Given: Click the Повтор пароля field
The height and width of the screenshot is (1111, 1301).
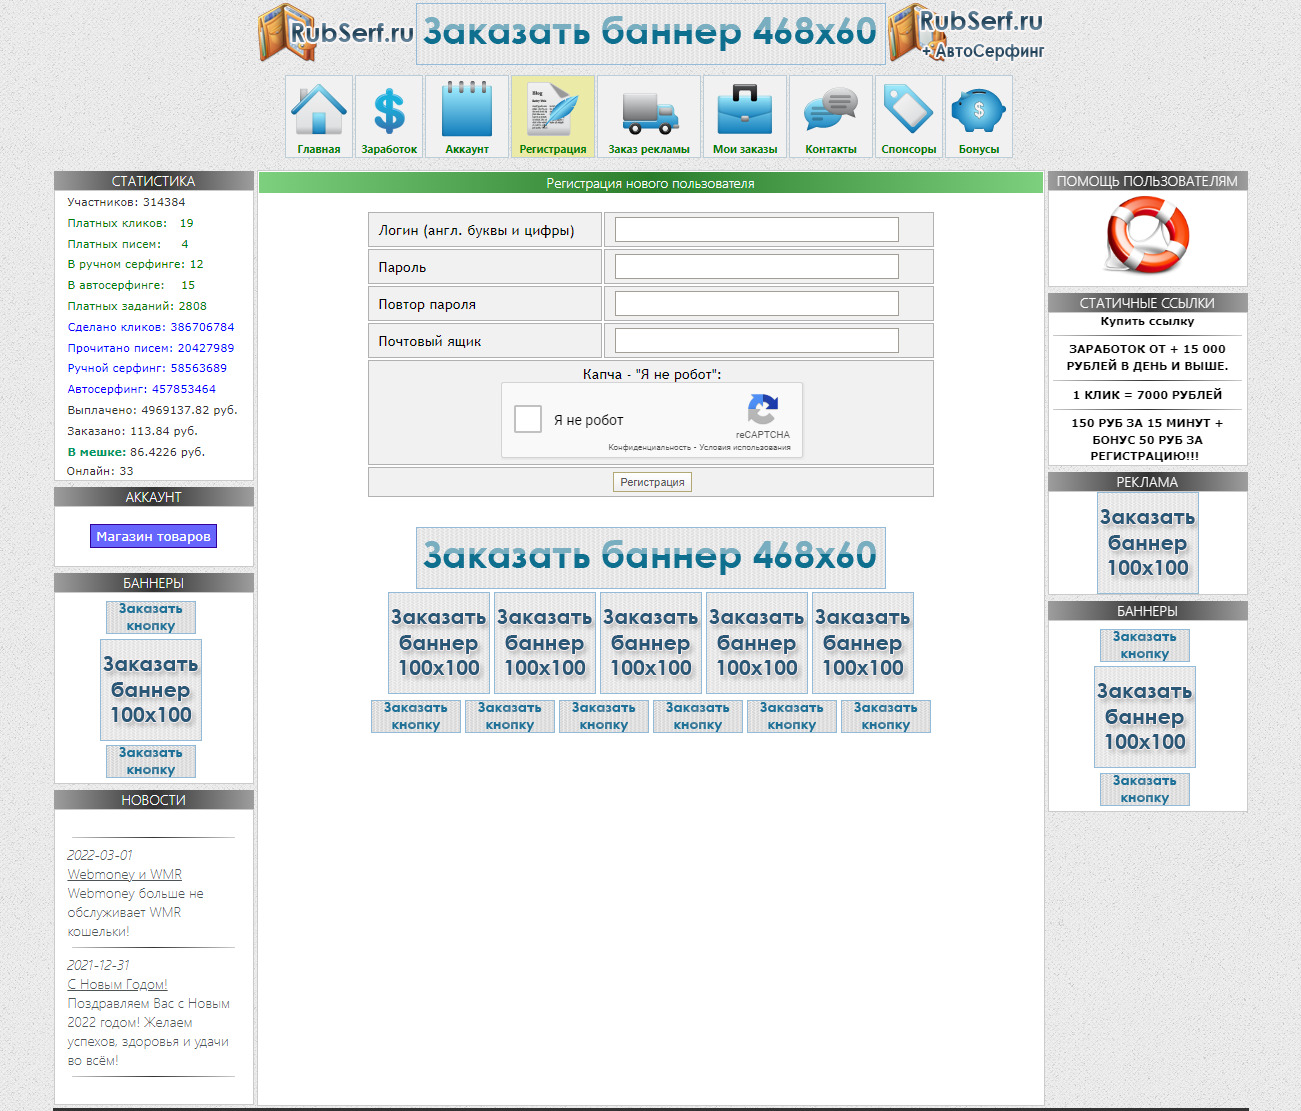Looking at the screenshot, I should pos(757,304).
